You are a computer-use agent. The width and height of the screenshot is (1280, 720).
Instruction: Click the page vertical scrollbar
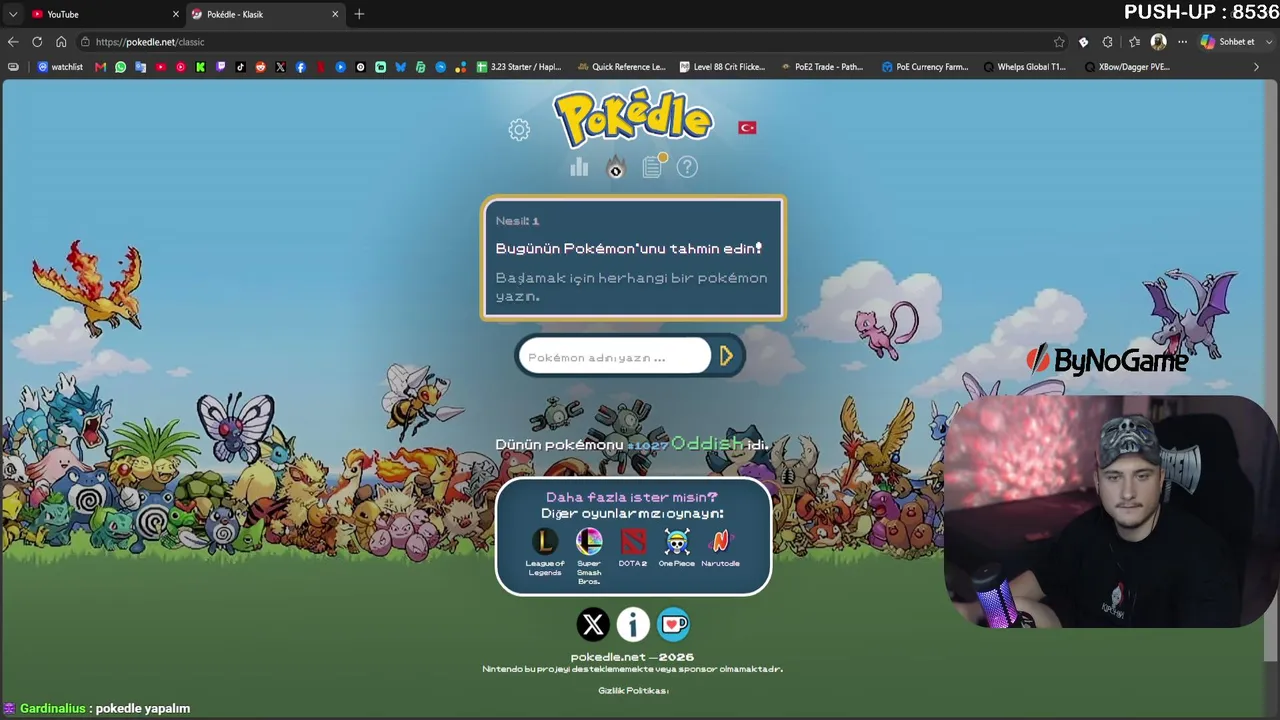[x=1272, y=370]
